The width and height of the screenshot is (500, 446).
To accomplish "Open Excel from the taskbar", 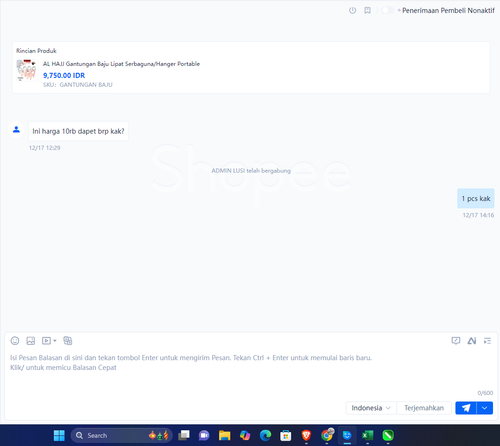I will 368,435.
